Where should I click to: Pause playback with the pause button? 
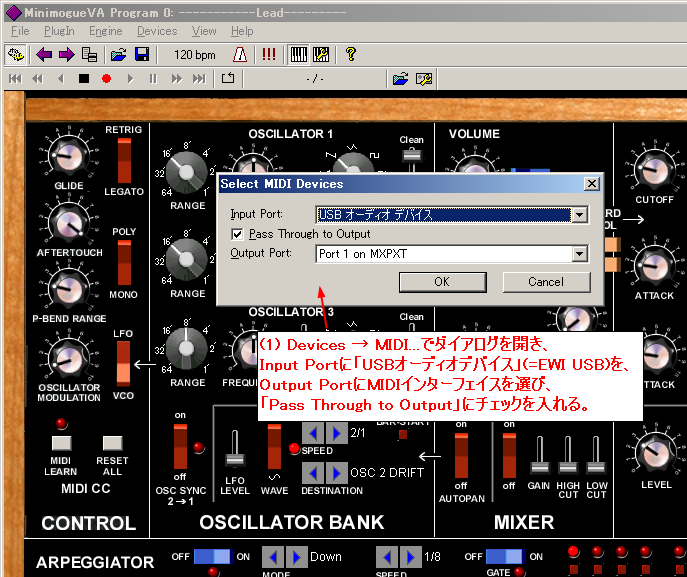[x=153, y=79]
